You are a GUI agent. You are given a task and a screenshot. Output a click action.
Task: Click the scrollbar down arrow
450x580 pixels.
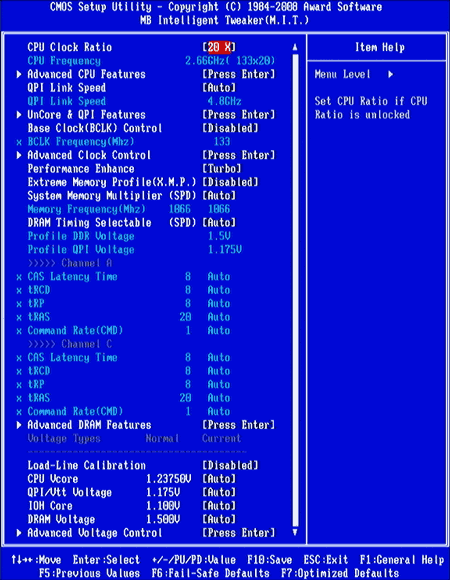pos(295,533)
